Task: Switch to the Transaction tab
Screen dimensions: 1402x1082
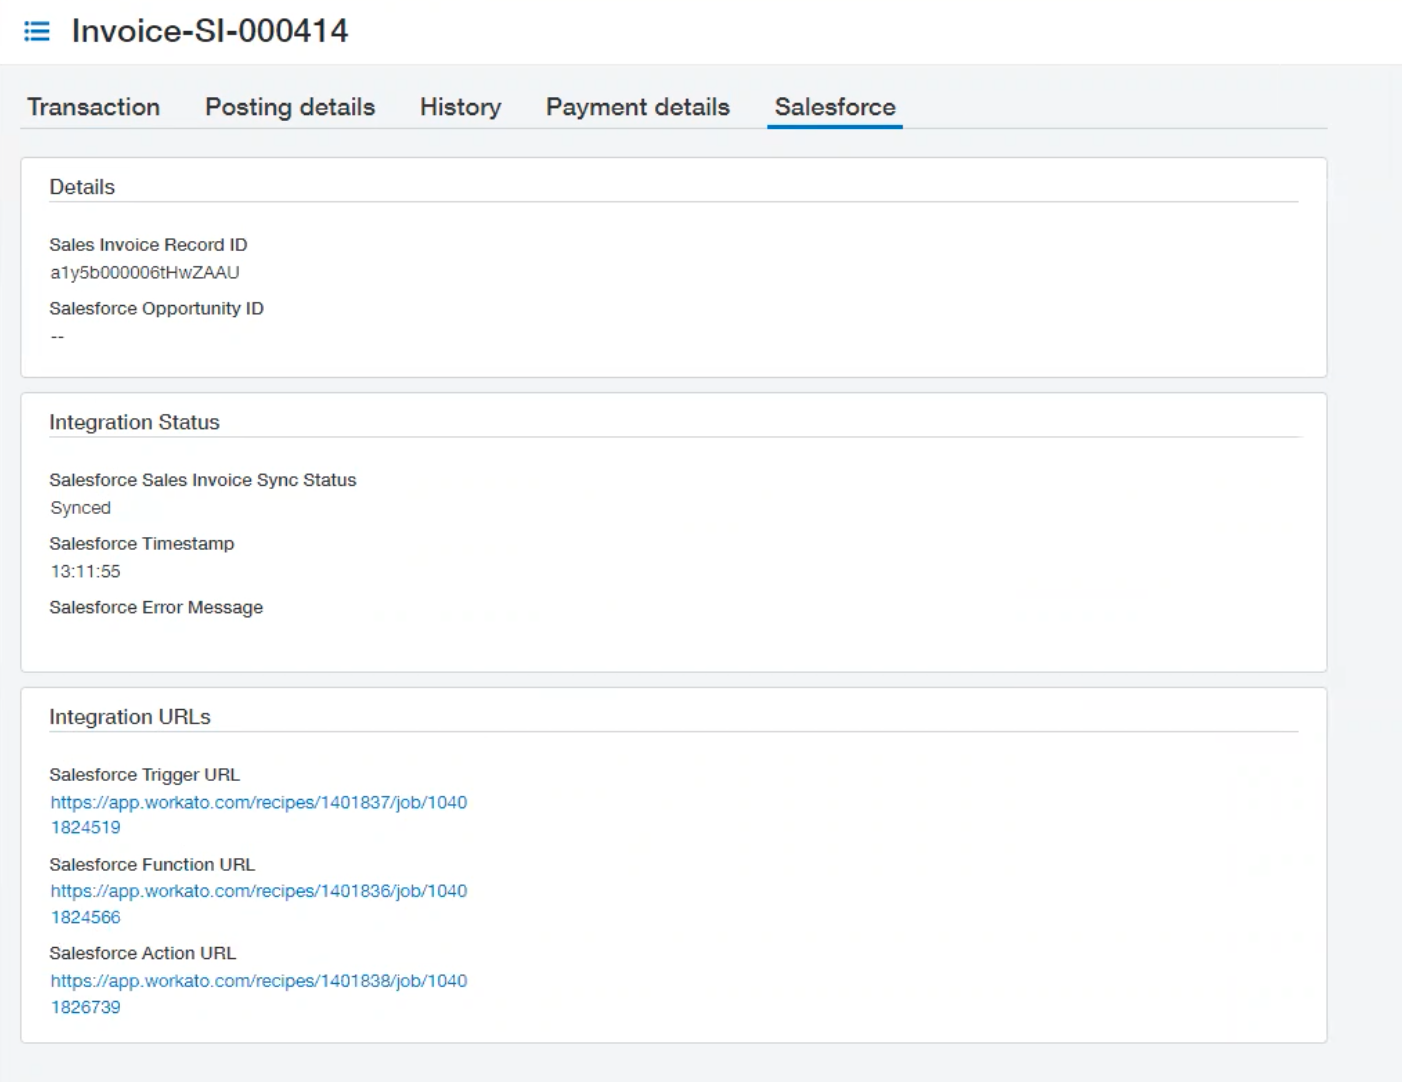Action: coord(93,106)
